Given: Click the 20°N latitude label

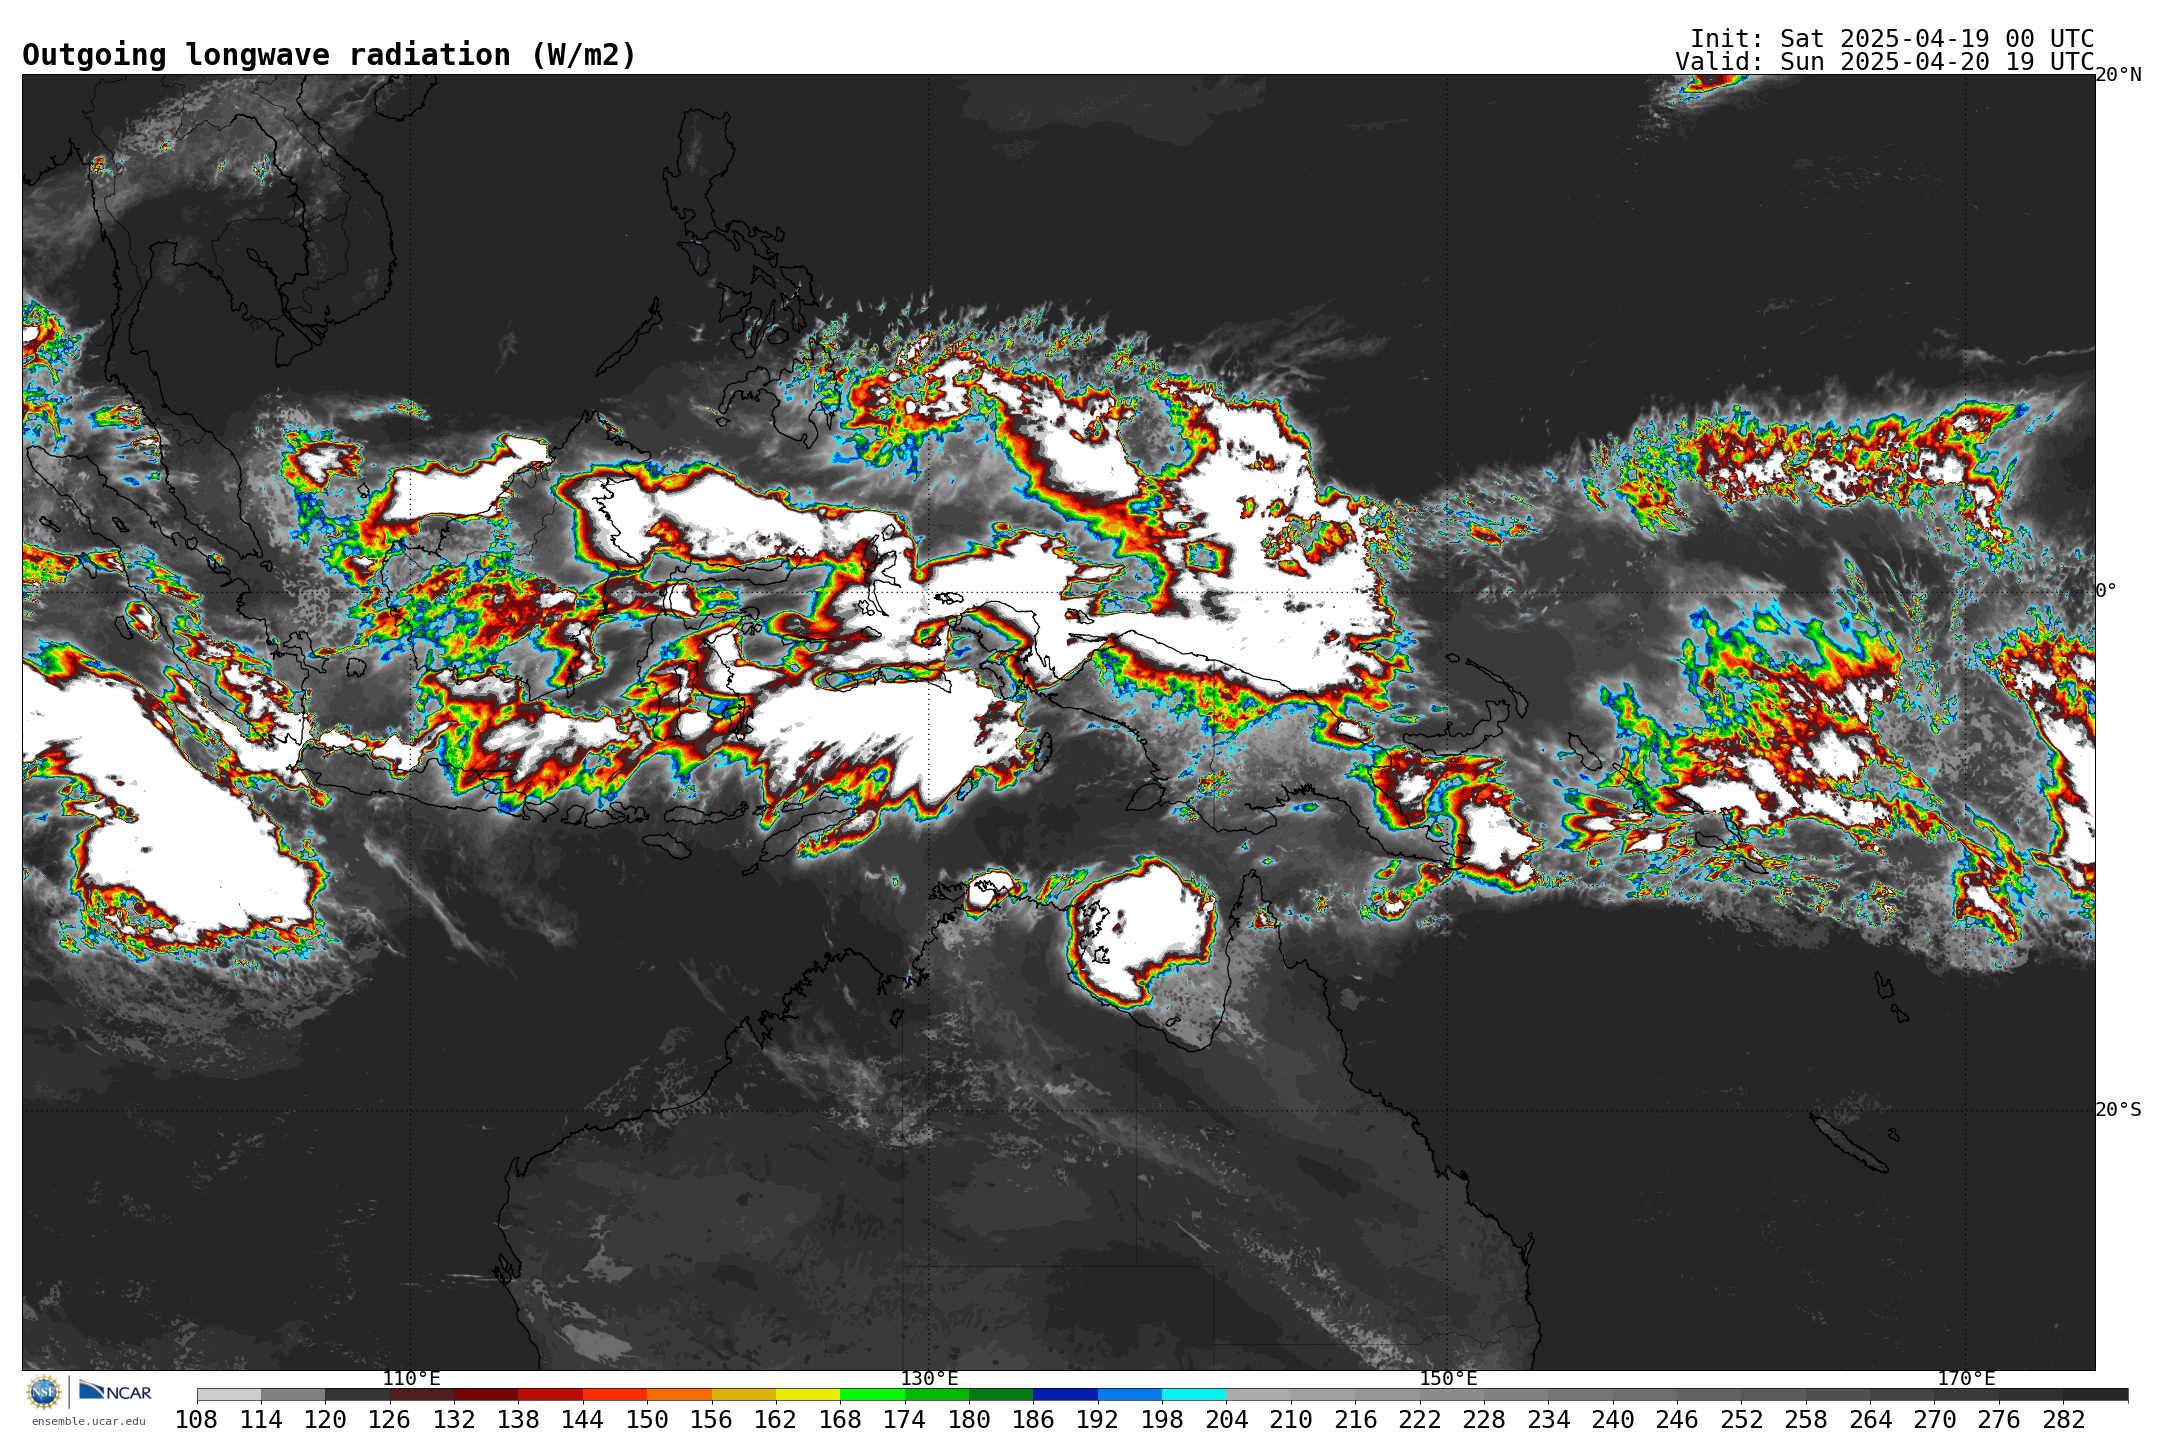Looking at the screenshot, I should point(2118,75).
